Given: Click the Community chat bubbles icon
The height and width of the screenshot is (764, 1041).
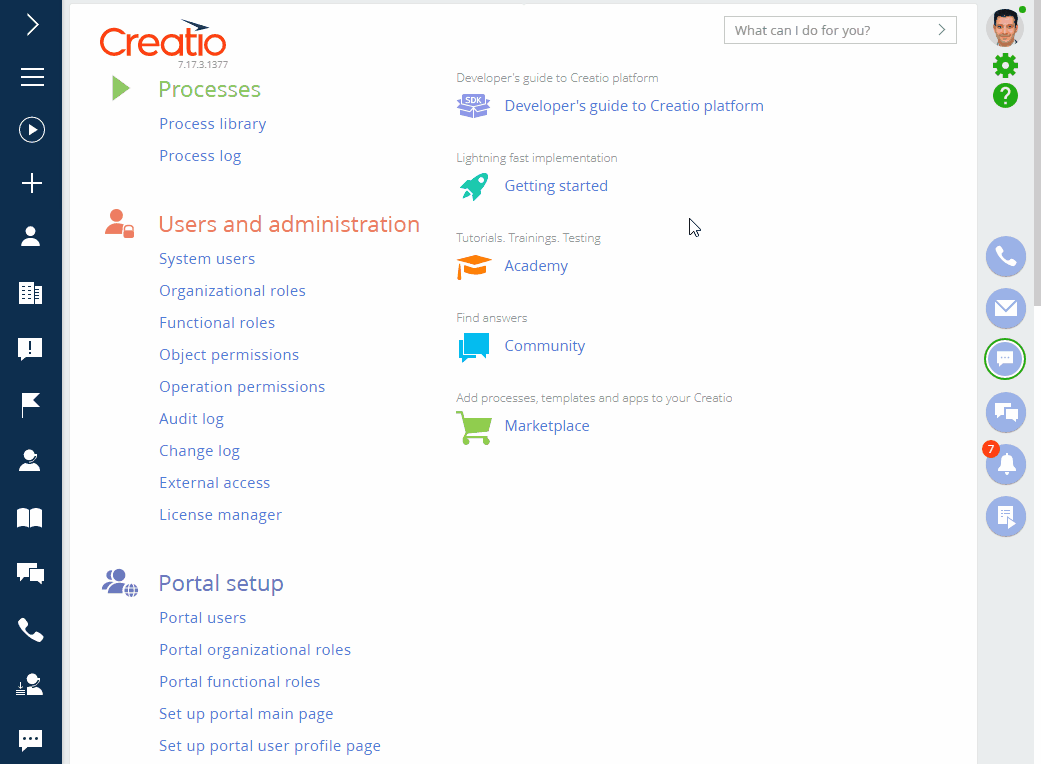Looking at the screenshot, I should [474, 347].
